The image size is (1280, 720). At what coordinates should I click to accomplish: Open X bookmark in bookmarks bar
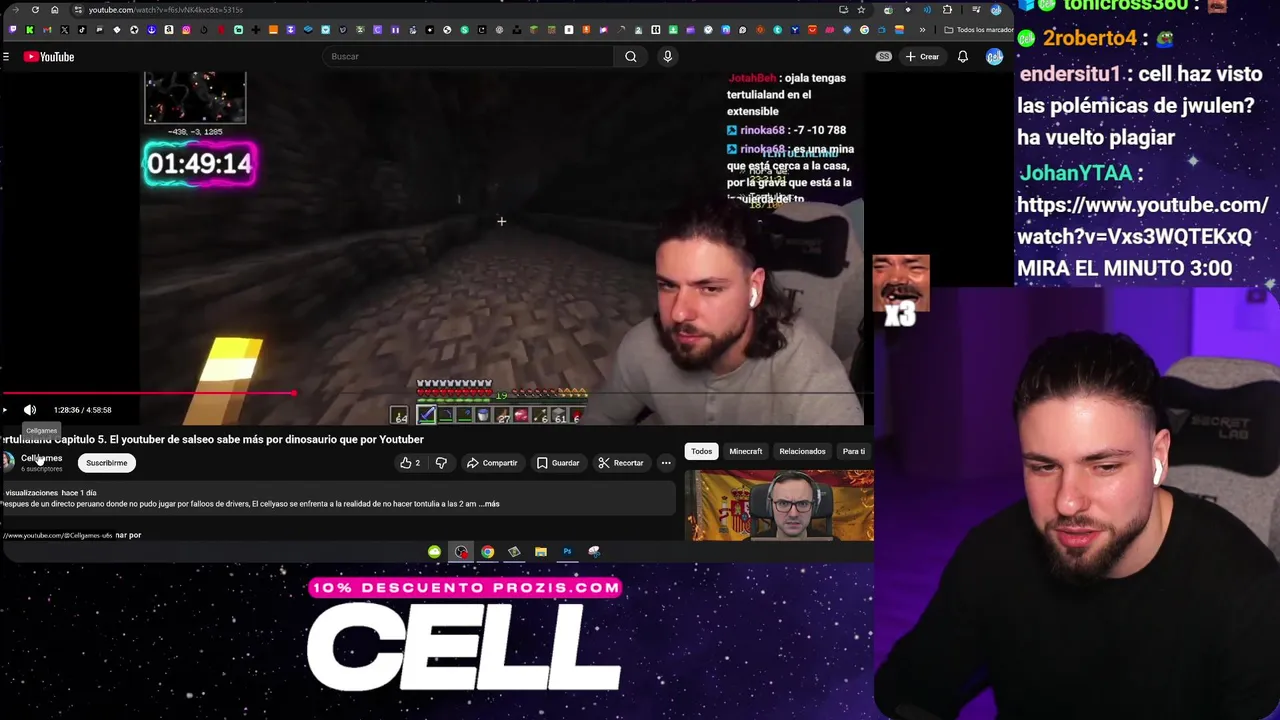pyautogui.click(x=65, y=30)
